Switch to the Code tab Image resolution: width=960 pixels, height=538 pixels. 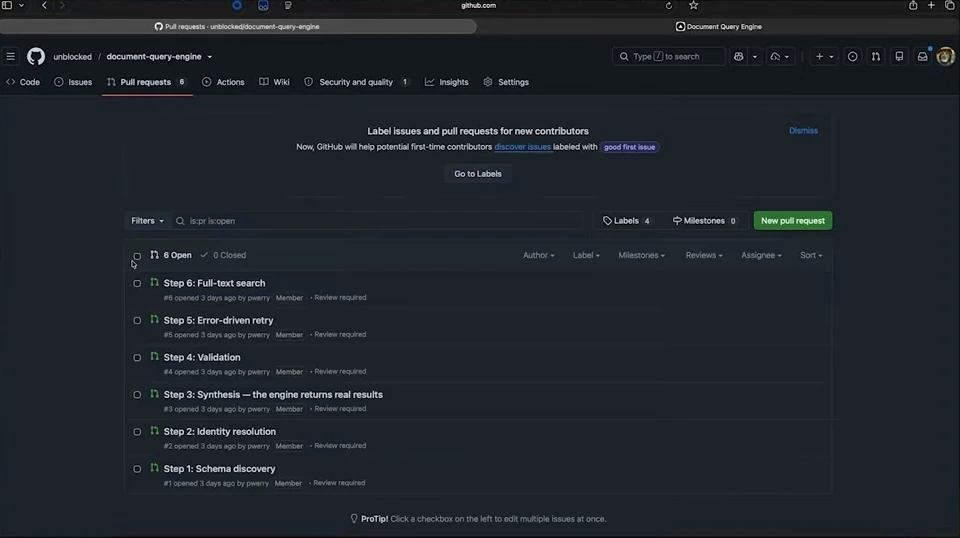tap(23, 82)
